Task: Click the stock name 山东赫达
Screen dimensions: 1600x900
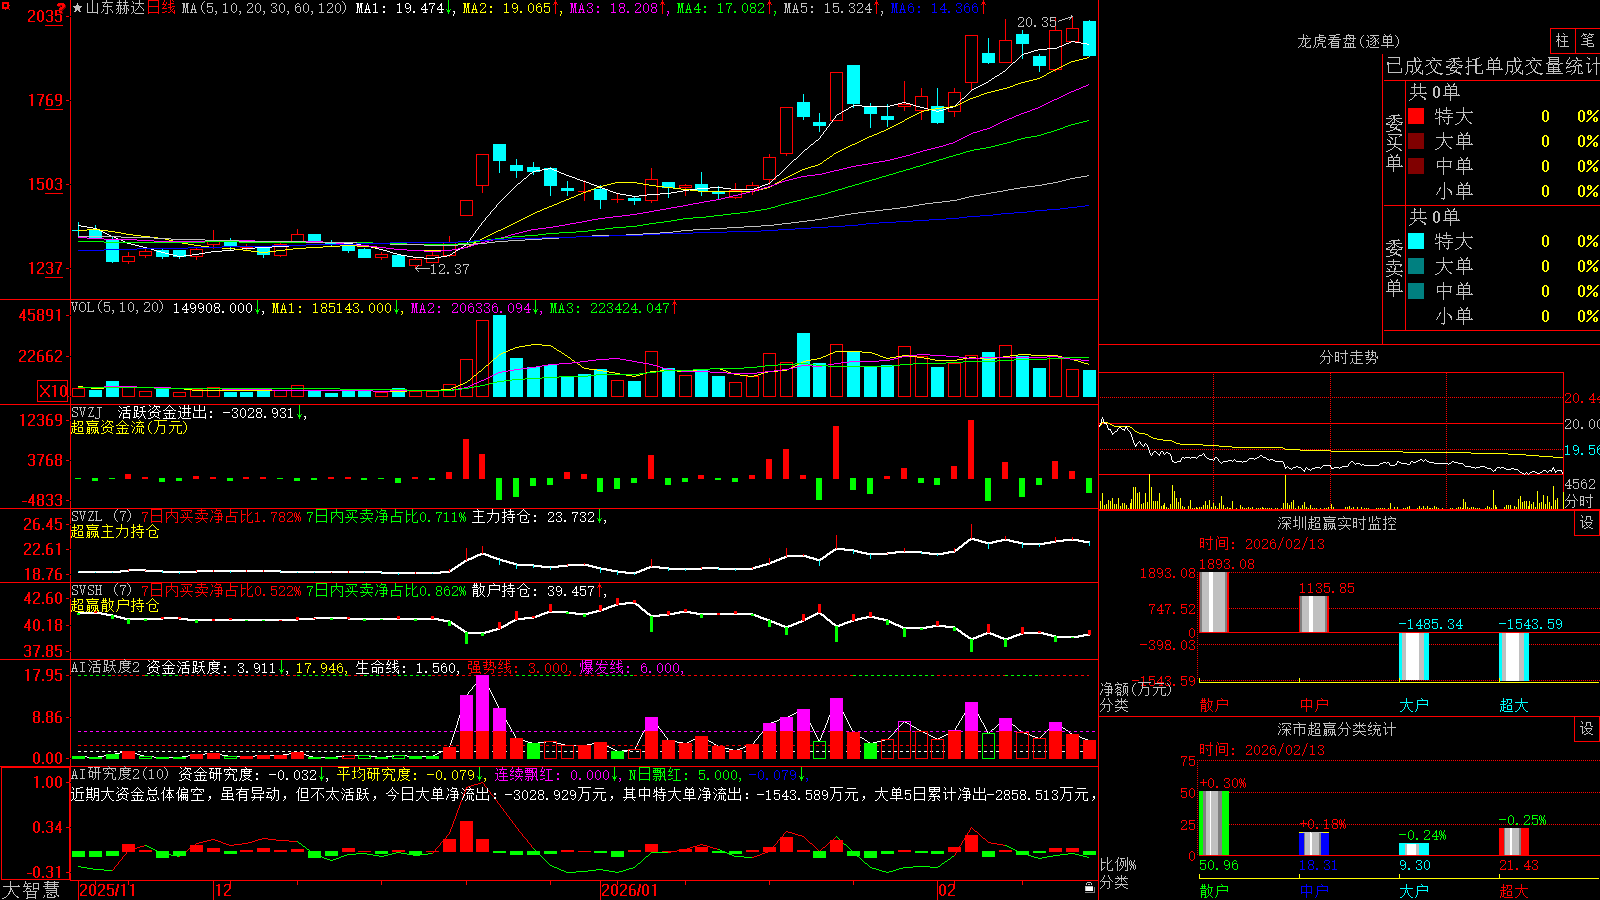Action: [115, 8]
